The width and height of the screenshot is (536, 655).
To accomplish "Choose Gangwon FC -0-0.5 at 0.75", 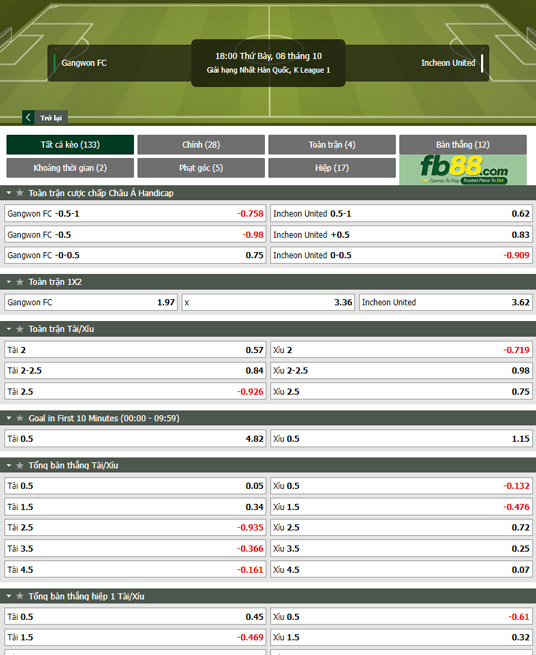I will (x=135, y=255).
